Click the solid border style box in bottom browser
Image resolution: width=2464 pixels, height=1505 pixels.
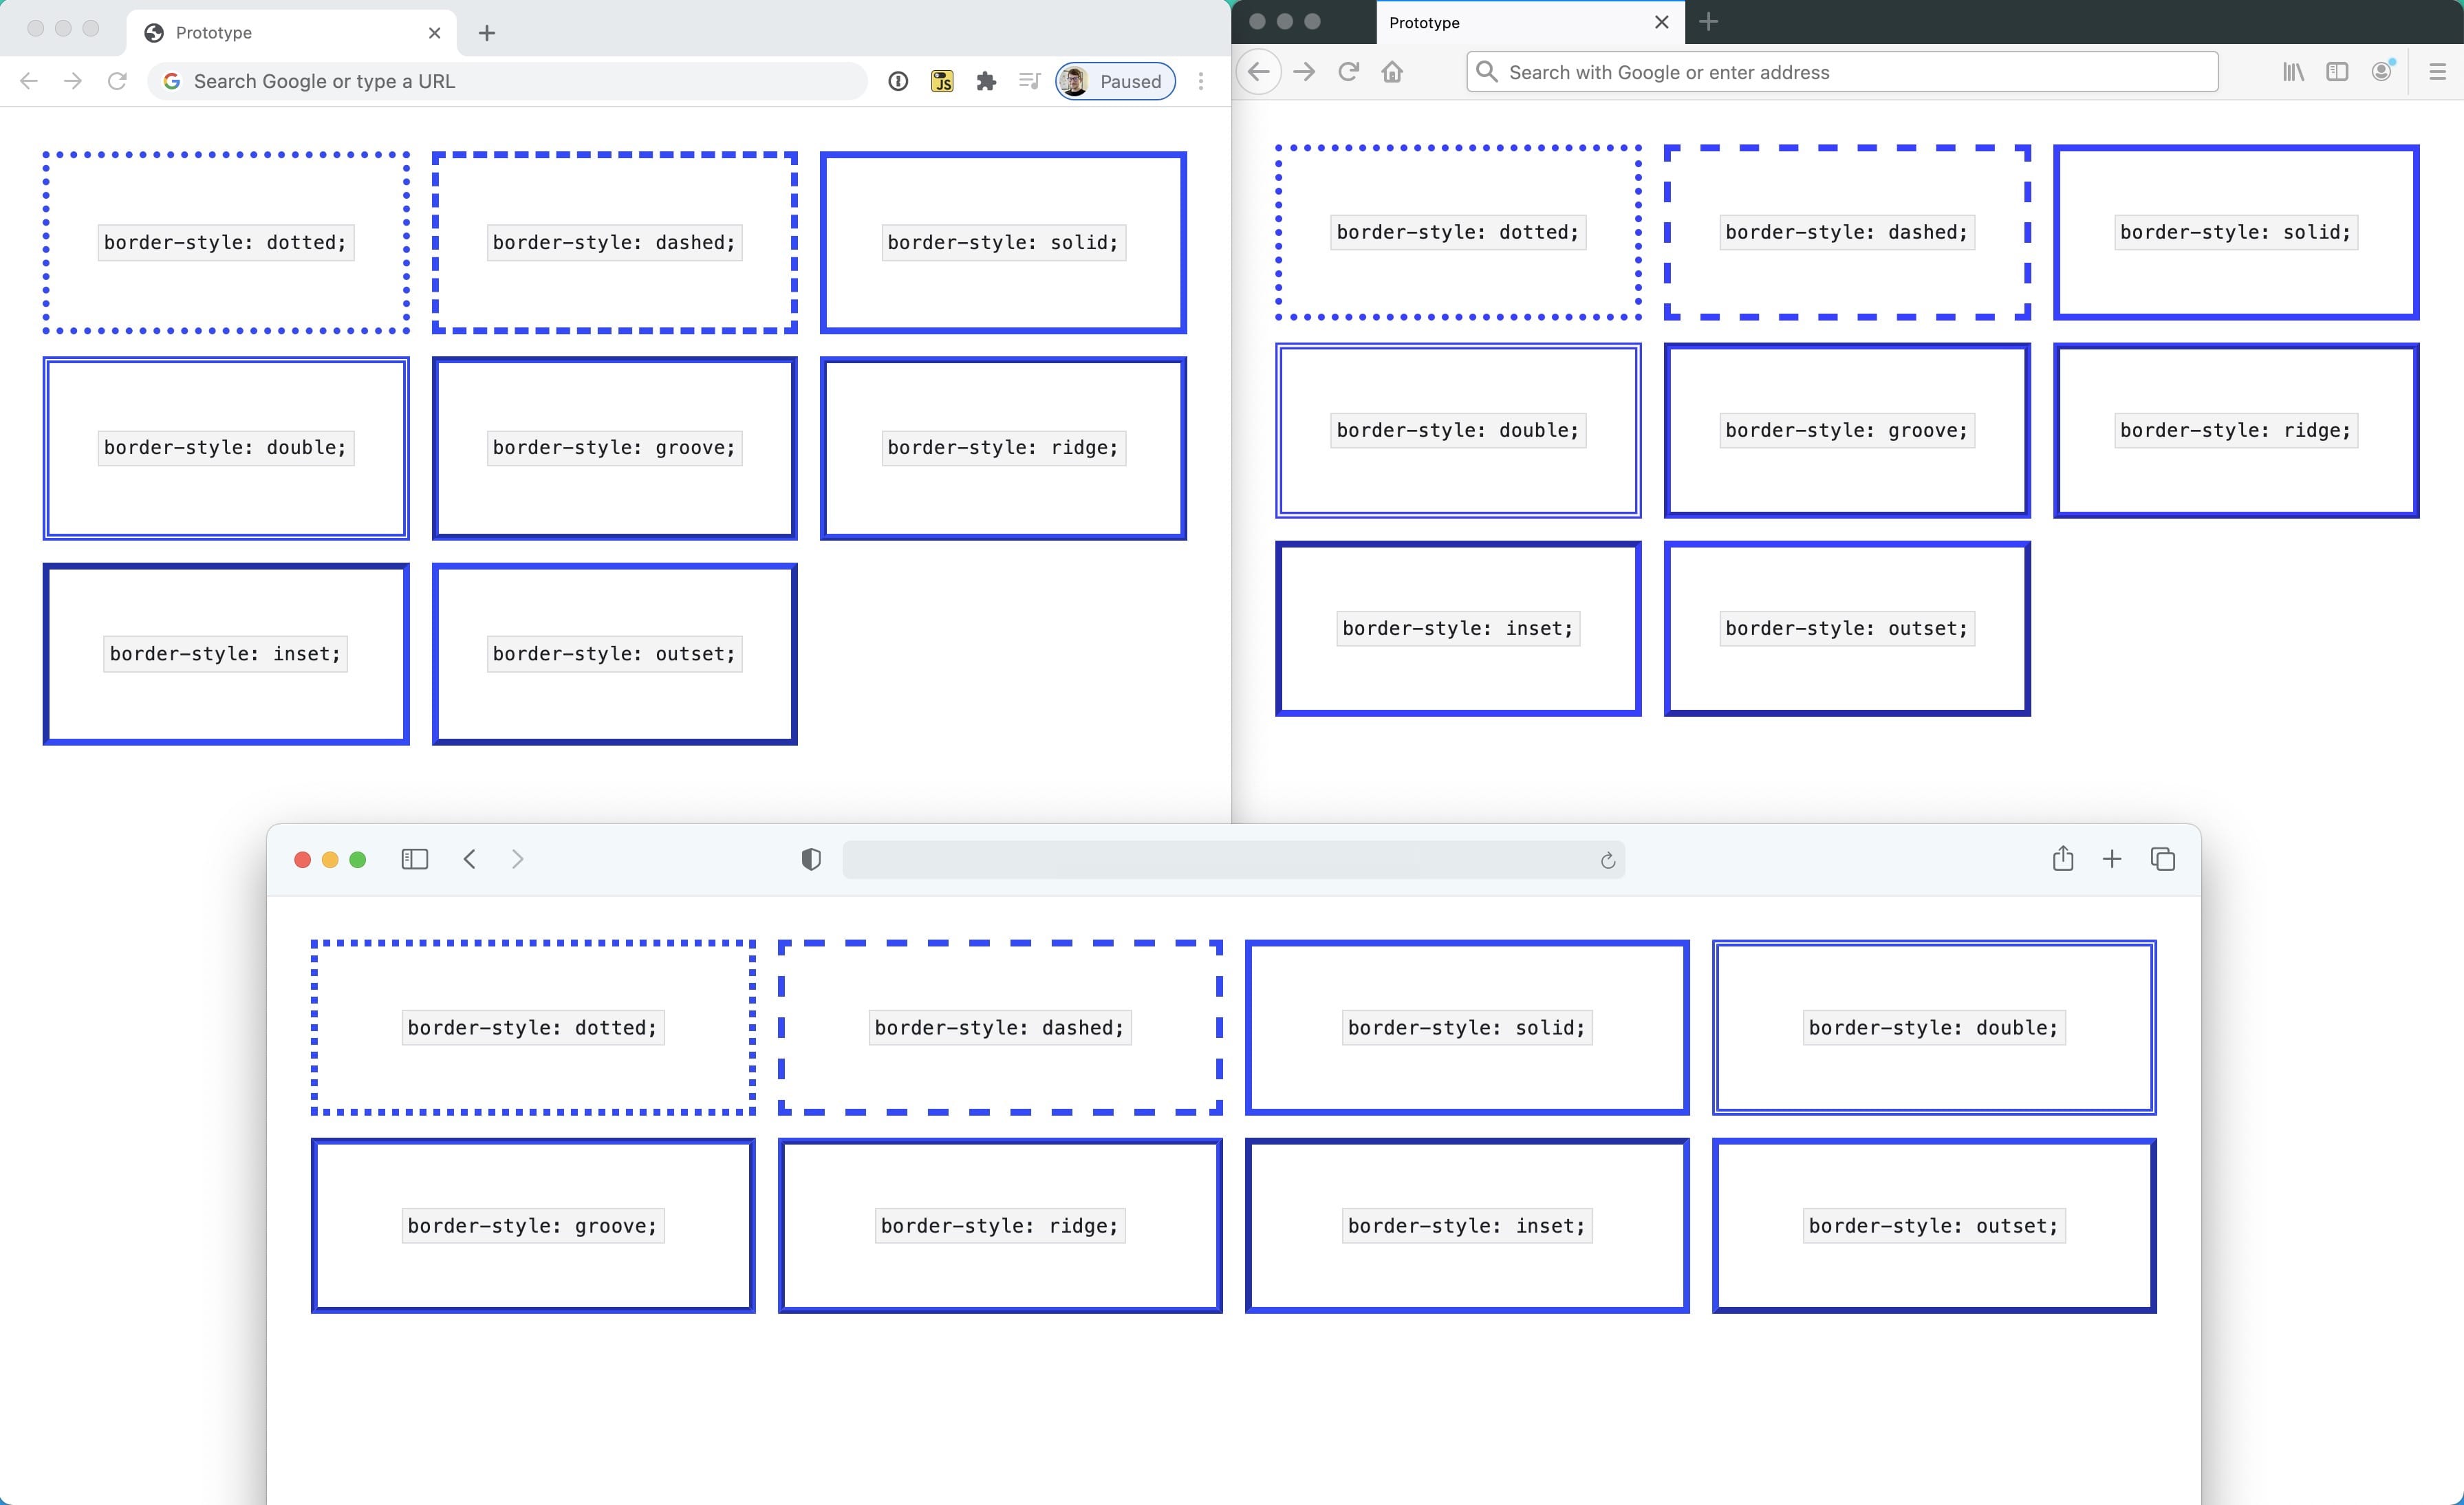coord(1466,1026)
